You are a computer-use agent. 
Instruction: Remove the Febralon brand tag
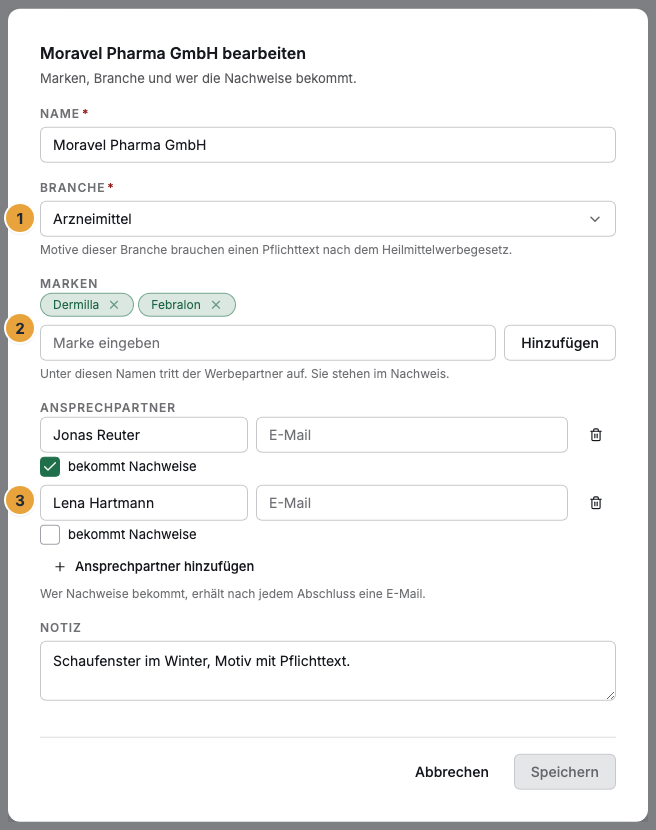tap(215, 305)
